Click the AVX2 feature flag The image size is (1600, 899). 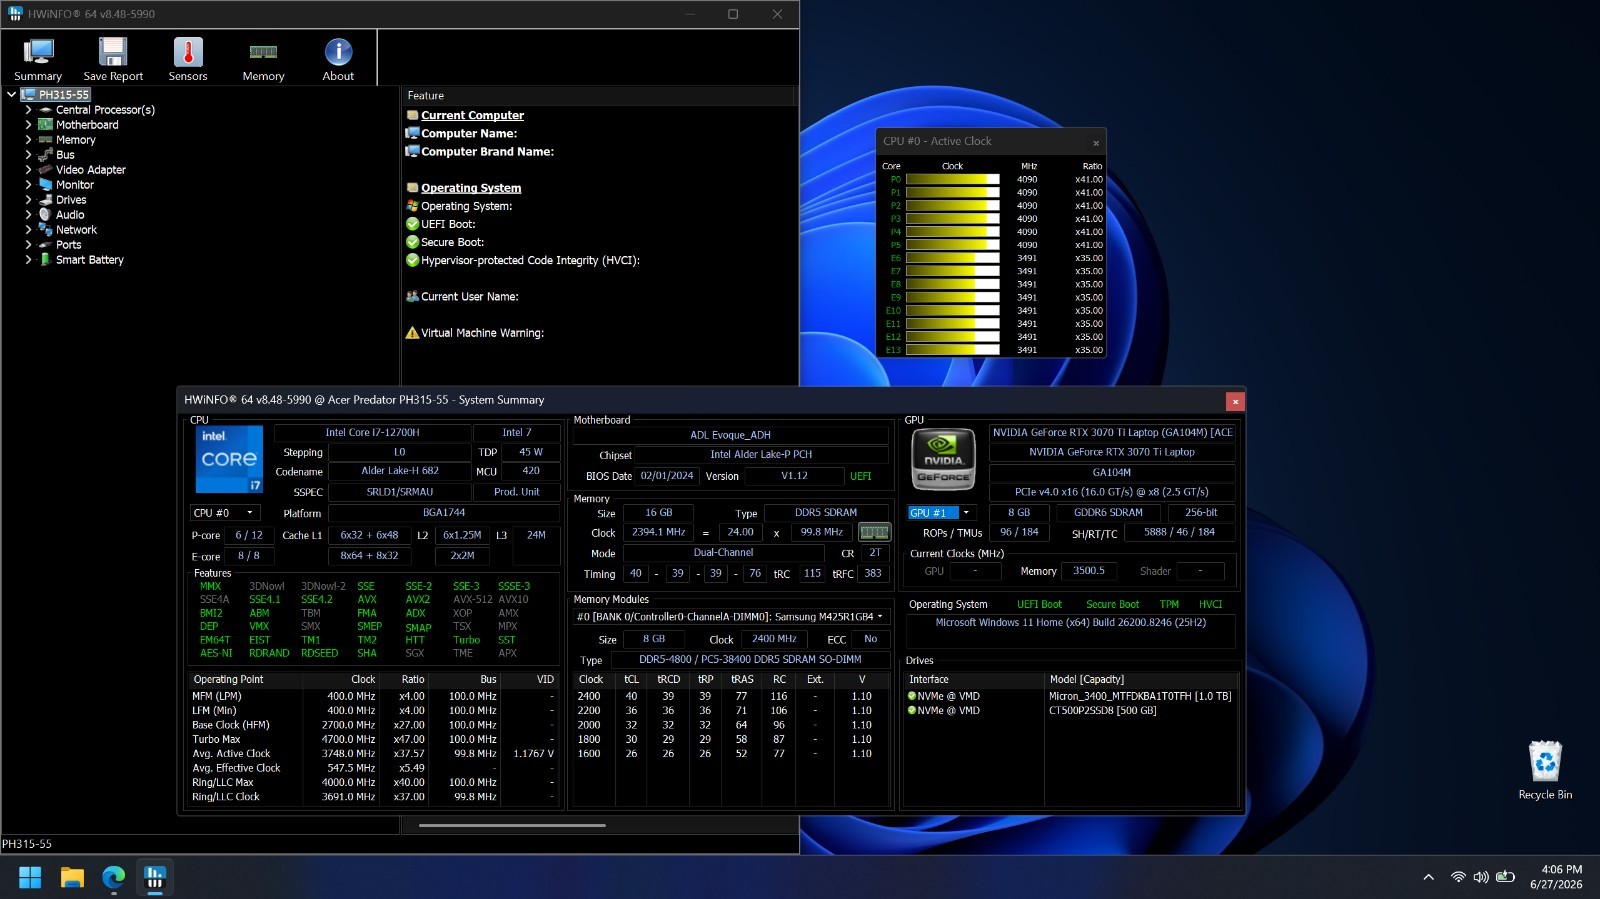tap(418, 600)
